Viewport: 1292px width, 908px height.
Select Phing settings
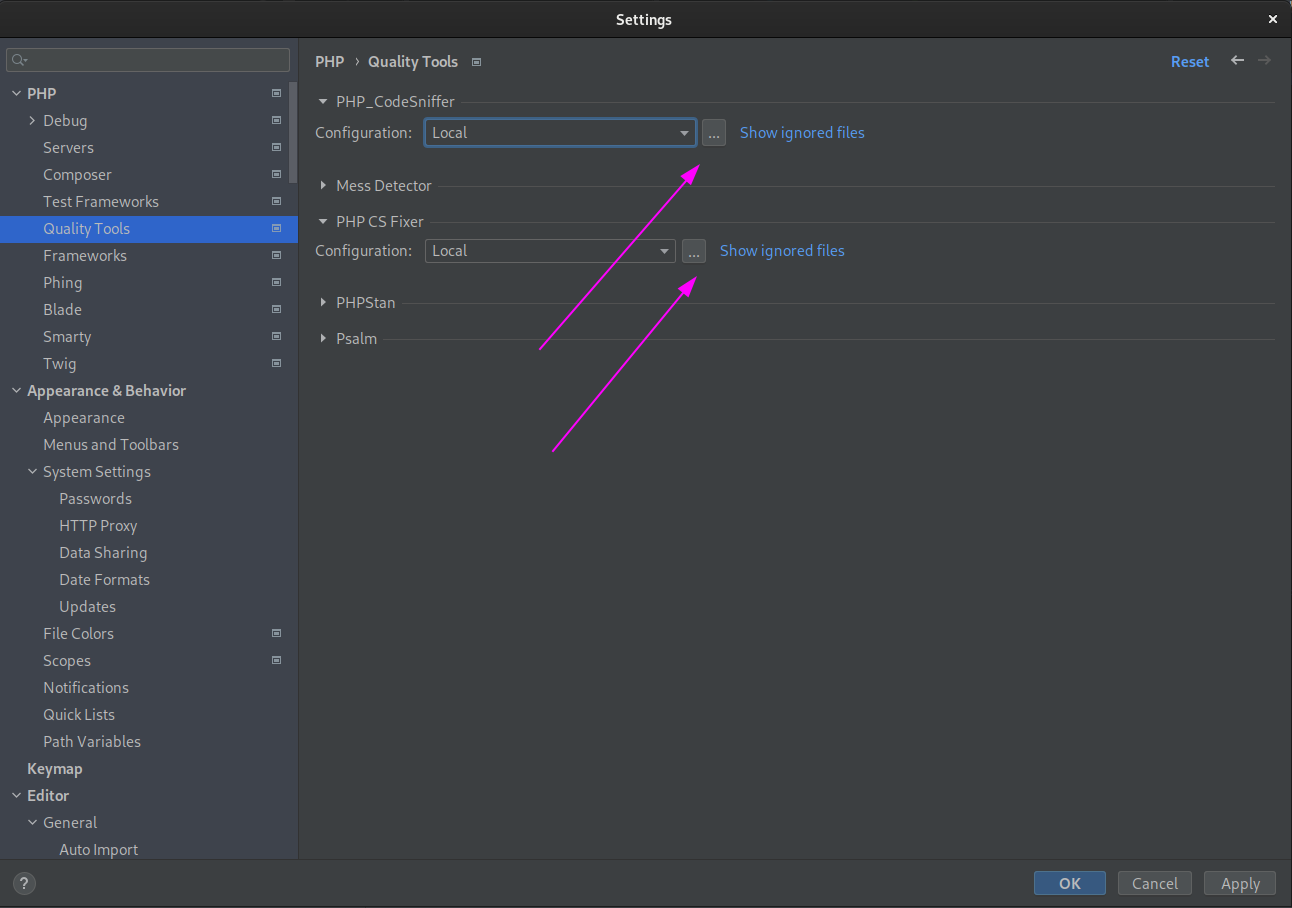click(x=62, y=282)
